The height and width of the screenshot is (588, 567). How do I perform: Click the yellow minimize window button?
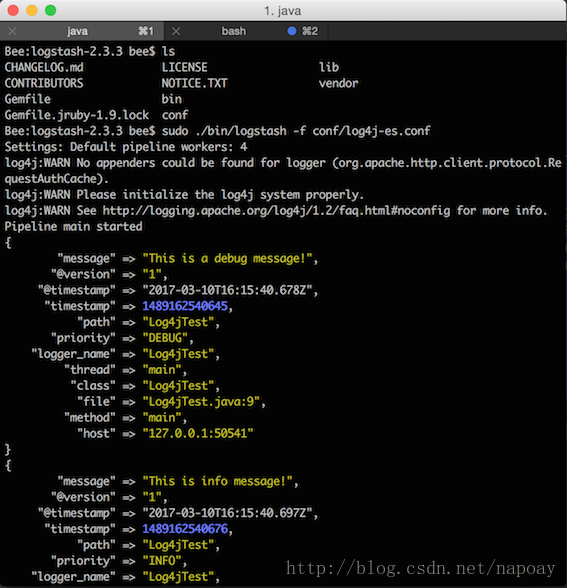coord(32,10)
